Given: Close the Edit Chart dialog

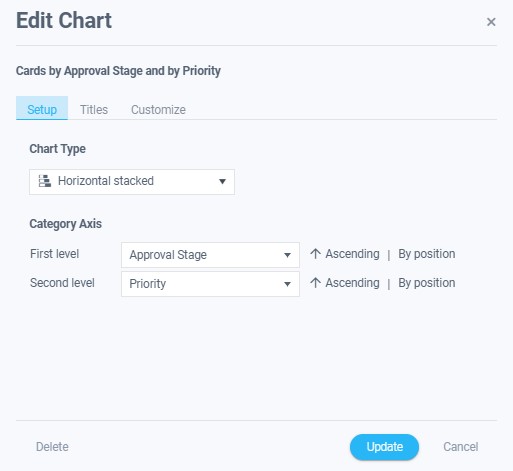Looking at the screenshot, I should [491, 22].
